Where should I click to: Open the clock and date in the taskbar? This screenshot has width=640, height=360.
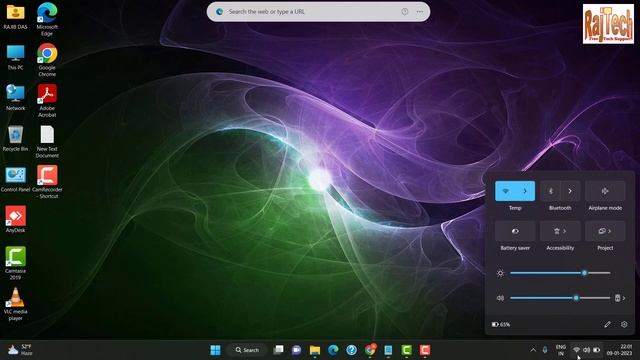(619, 350)
